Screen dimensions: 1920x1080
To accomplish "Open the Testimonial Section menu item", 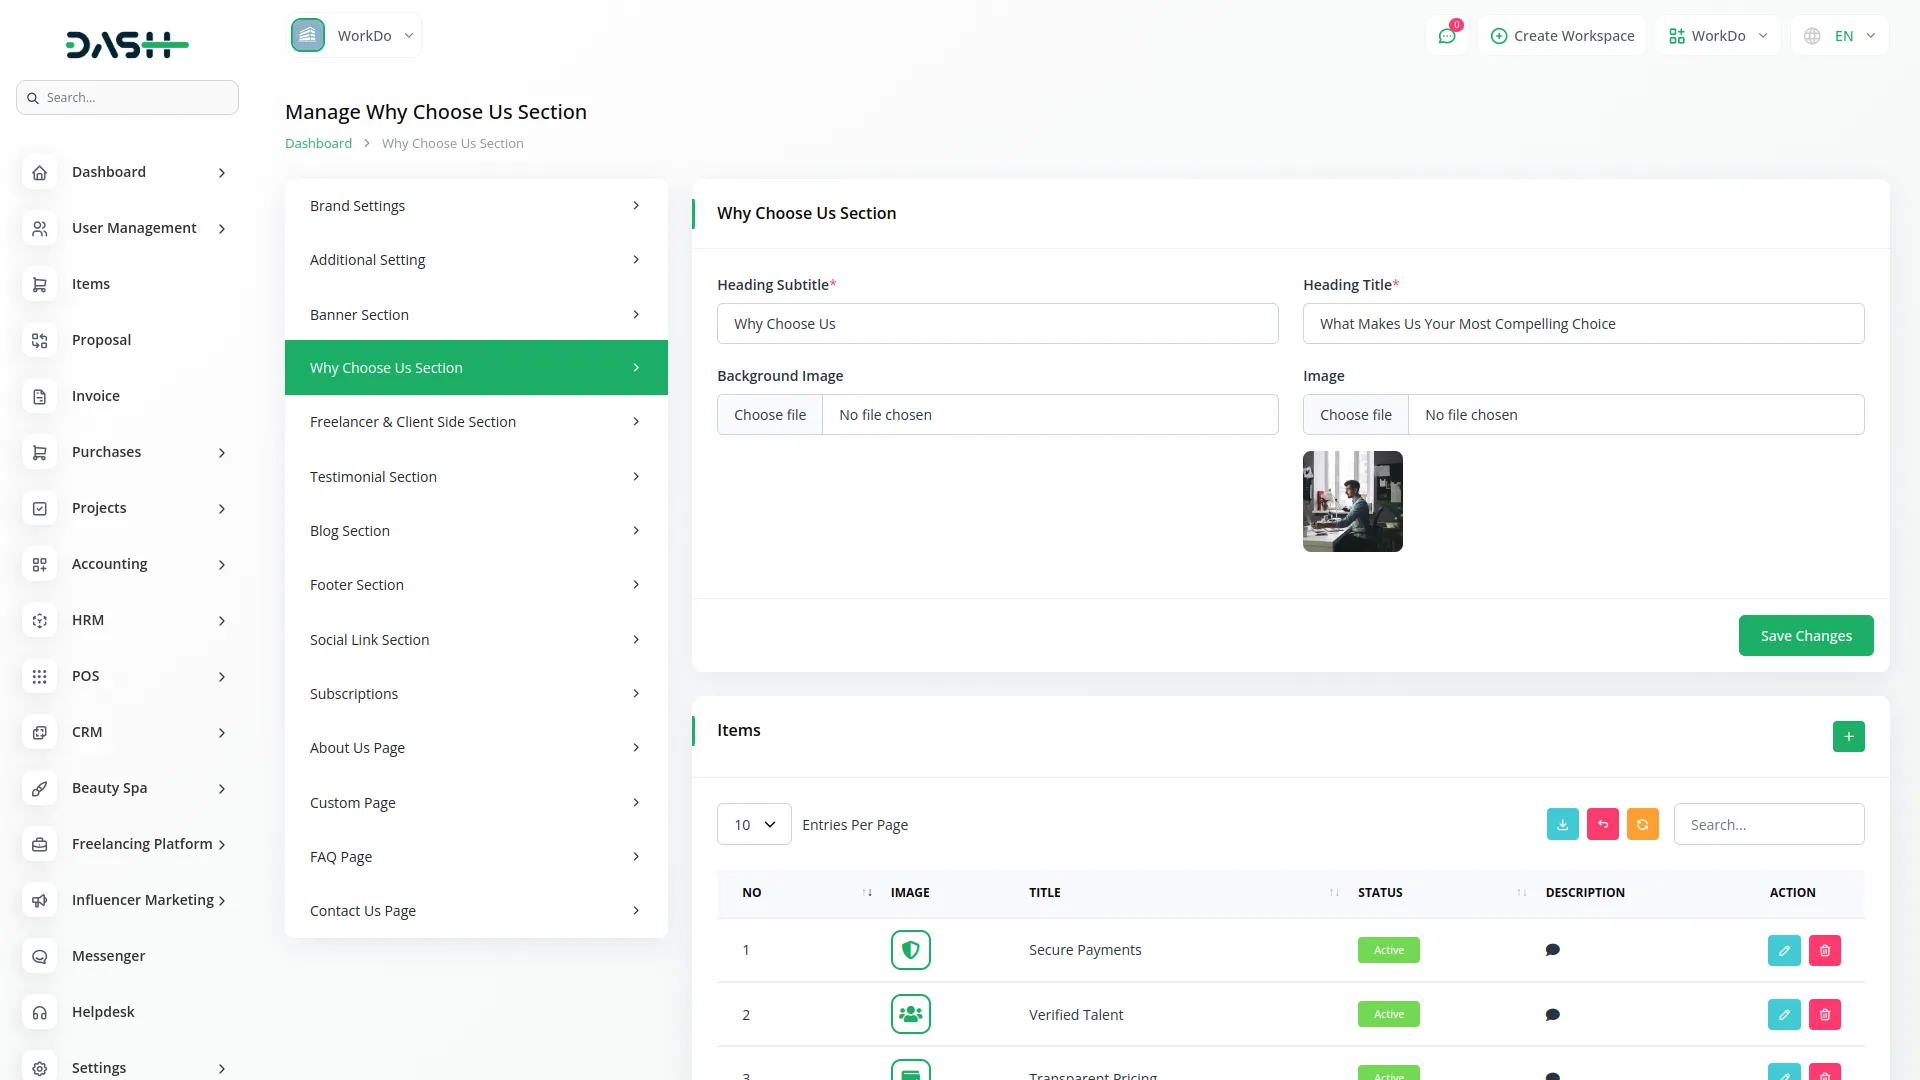I will 476,476.
